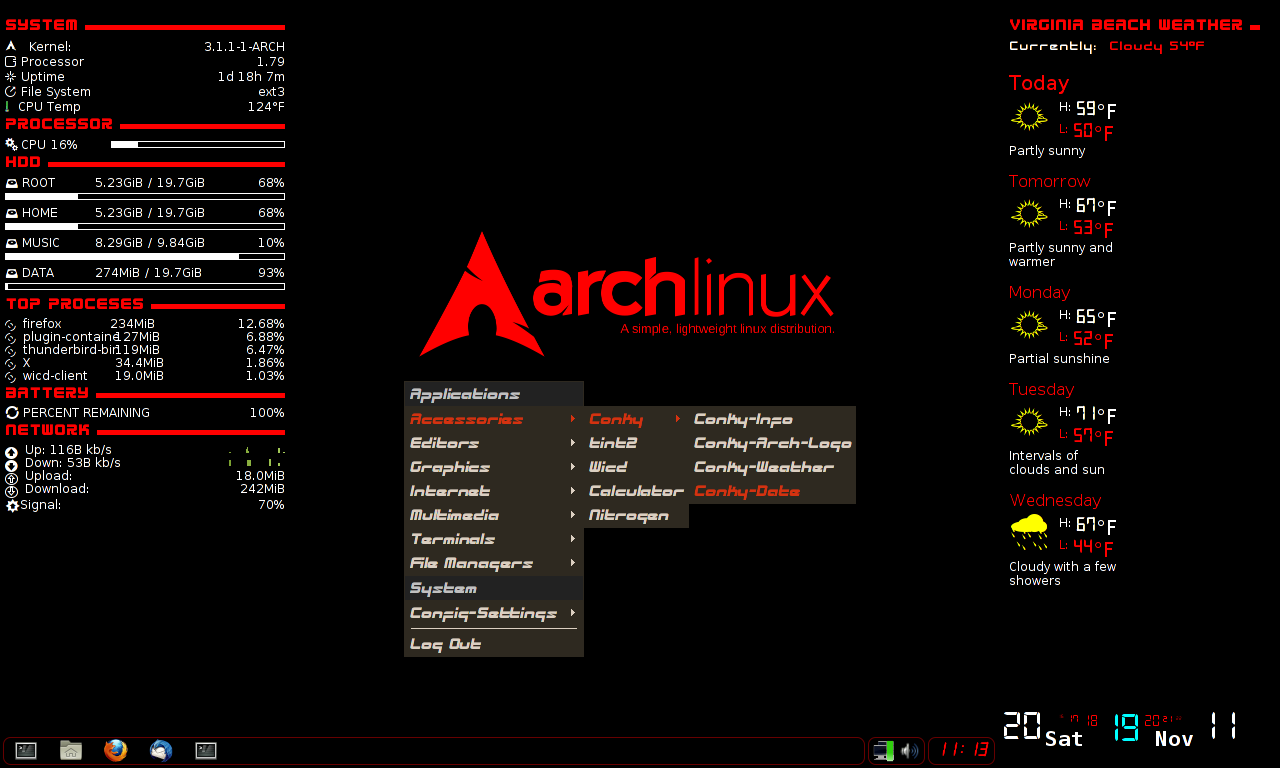Open the terminal launcher left of the file manager icon
1280x768 pixels.
point(26,751)
